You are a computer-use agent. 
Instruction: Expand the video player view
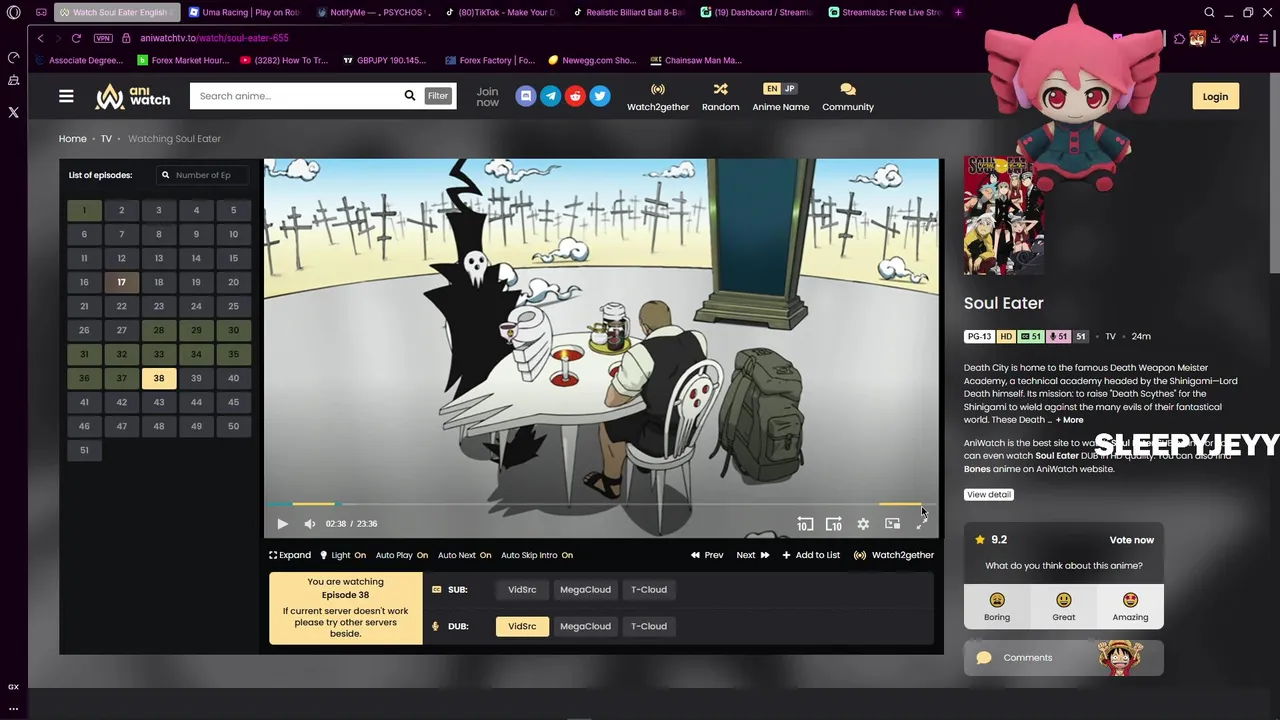click(290, 555)
